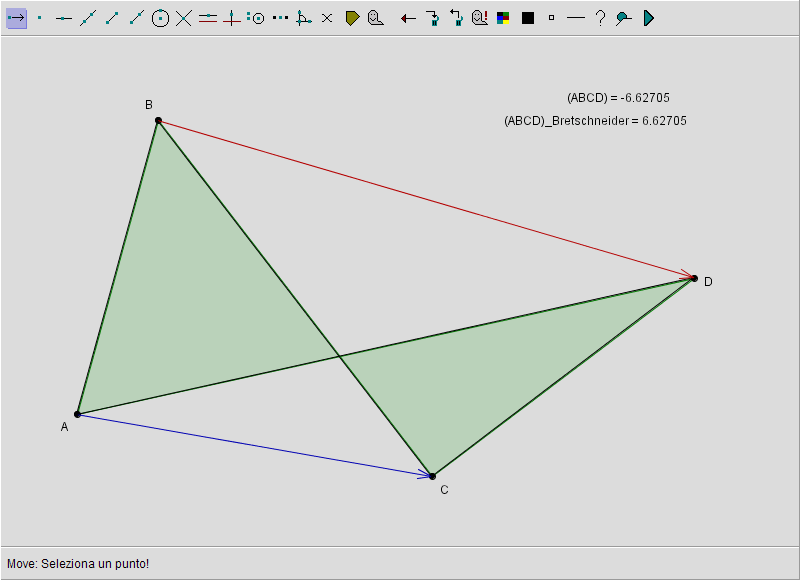The image size is (800, 580).
Task: Activate the Hide object ghost tool
Action: pyautogui.click(x=376, y=18)
